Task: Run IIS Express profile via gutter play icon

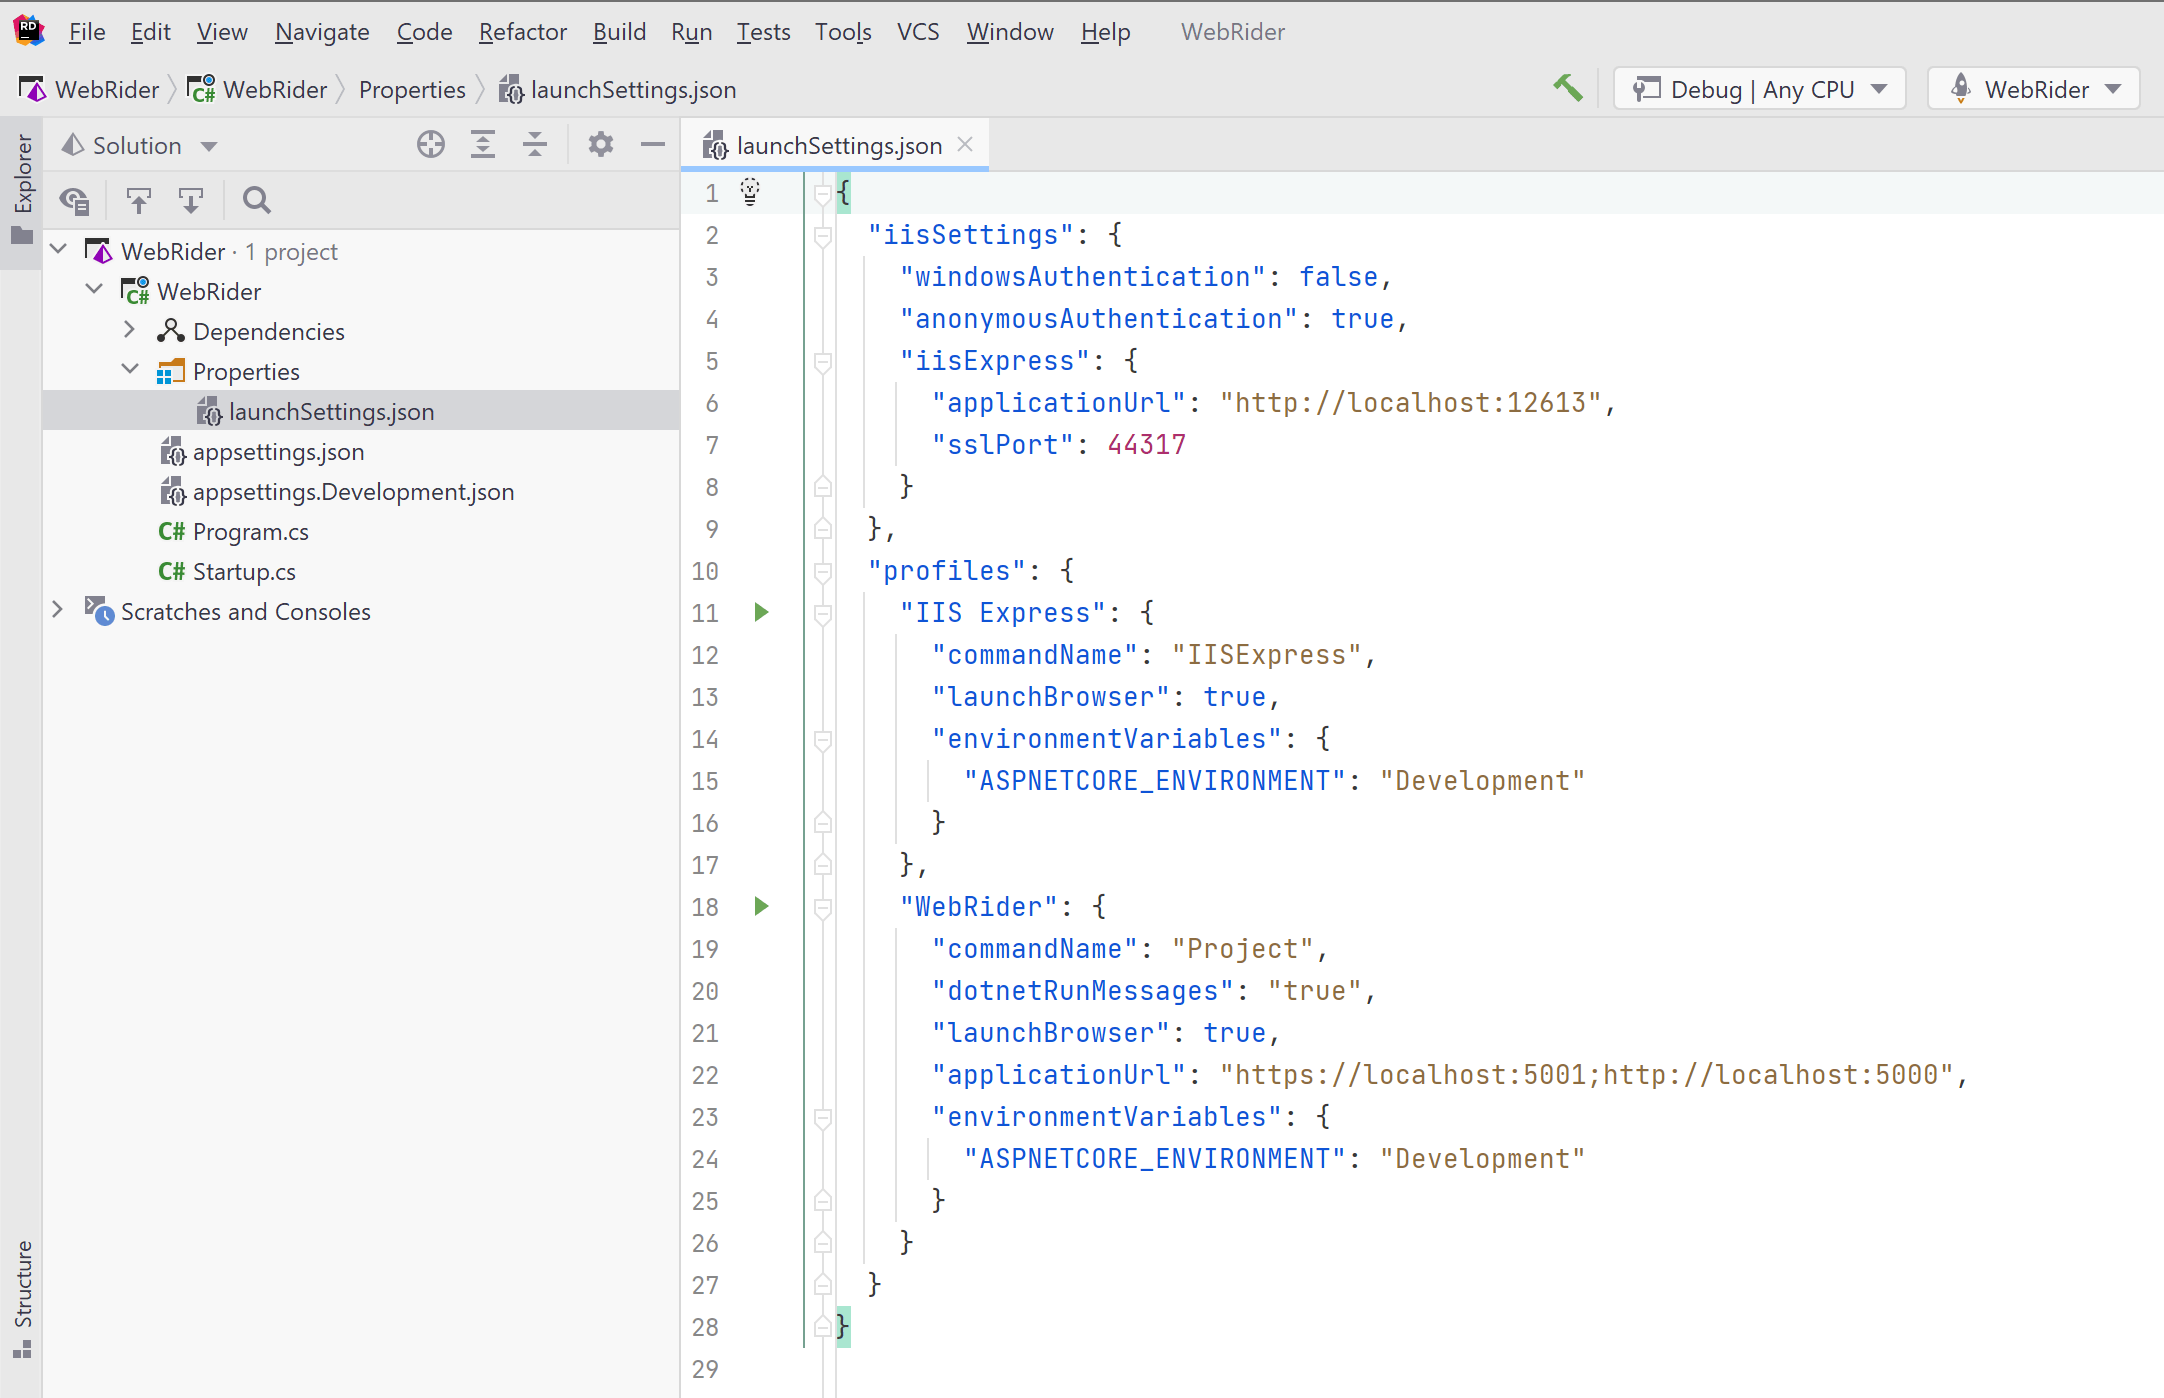Action: click(x=762, y=612)
